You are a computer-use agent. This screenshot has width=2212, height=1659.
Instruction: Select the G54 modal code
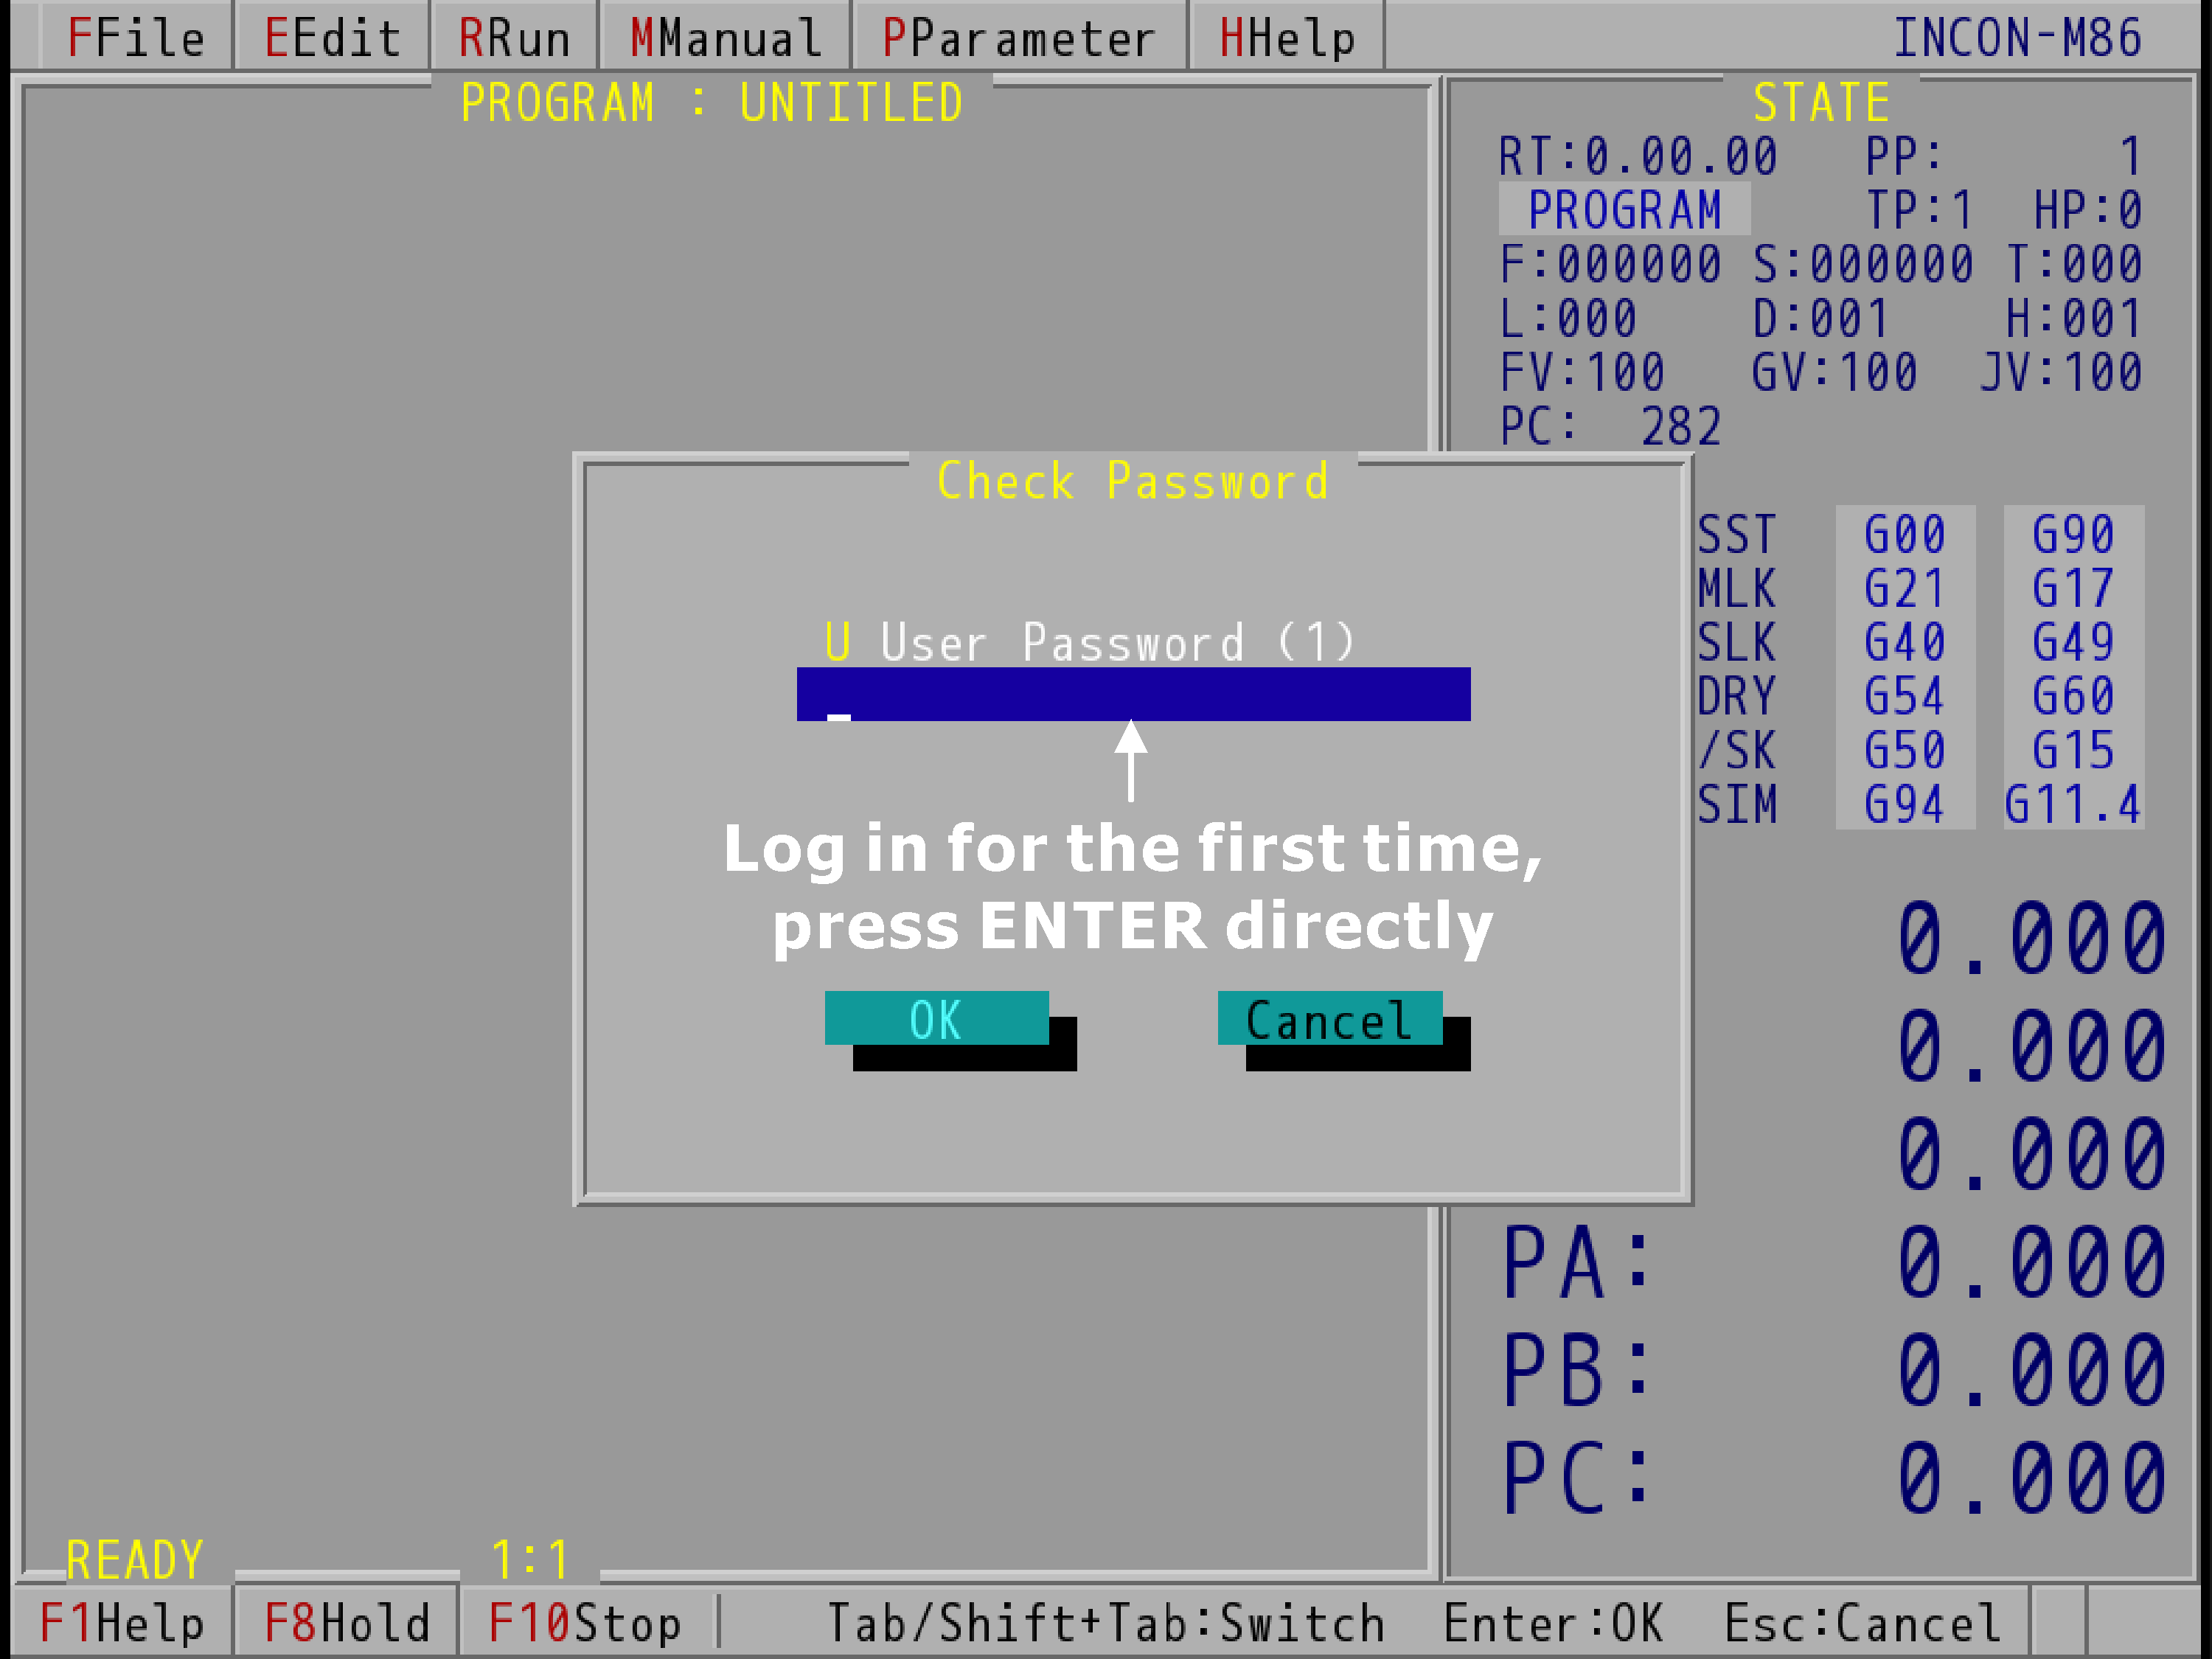coord(1905,696)
